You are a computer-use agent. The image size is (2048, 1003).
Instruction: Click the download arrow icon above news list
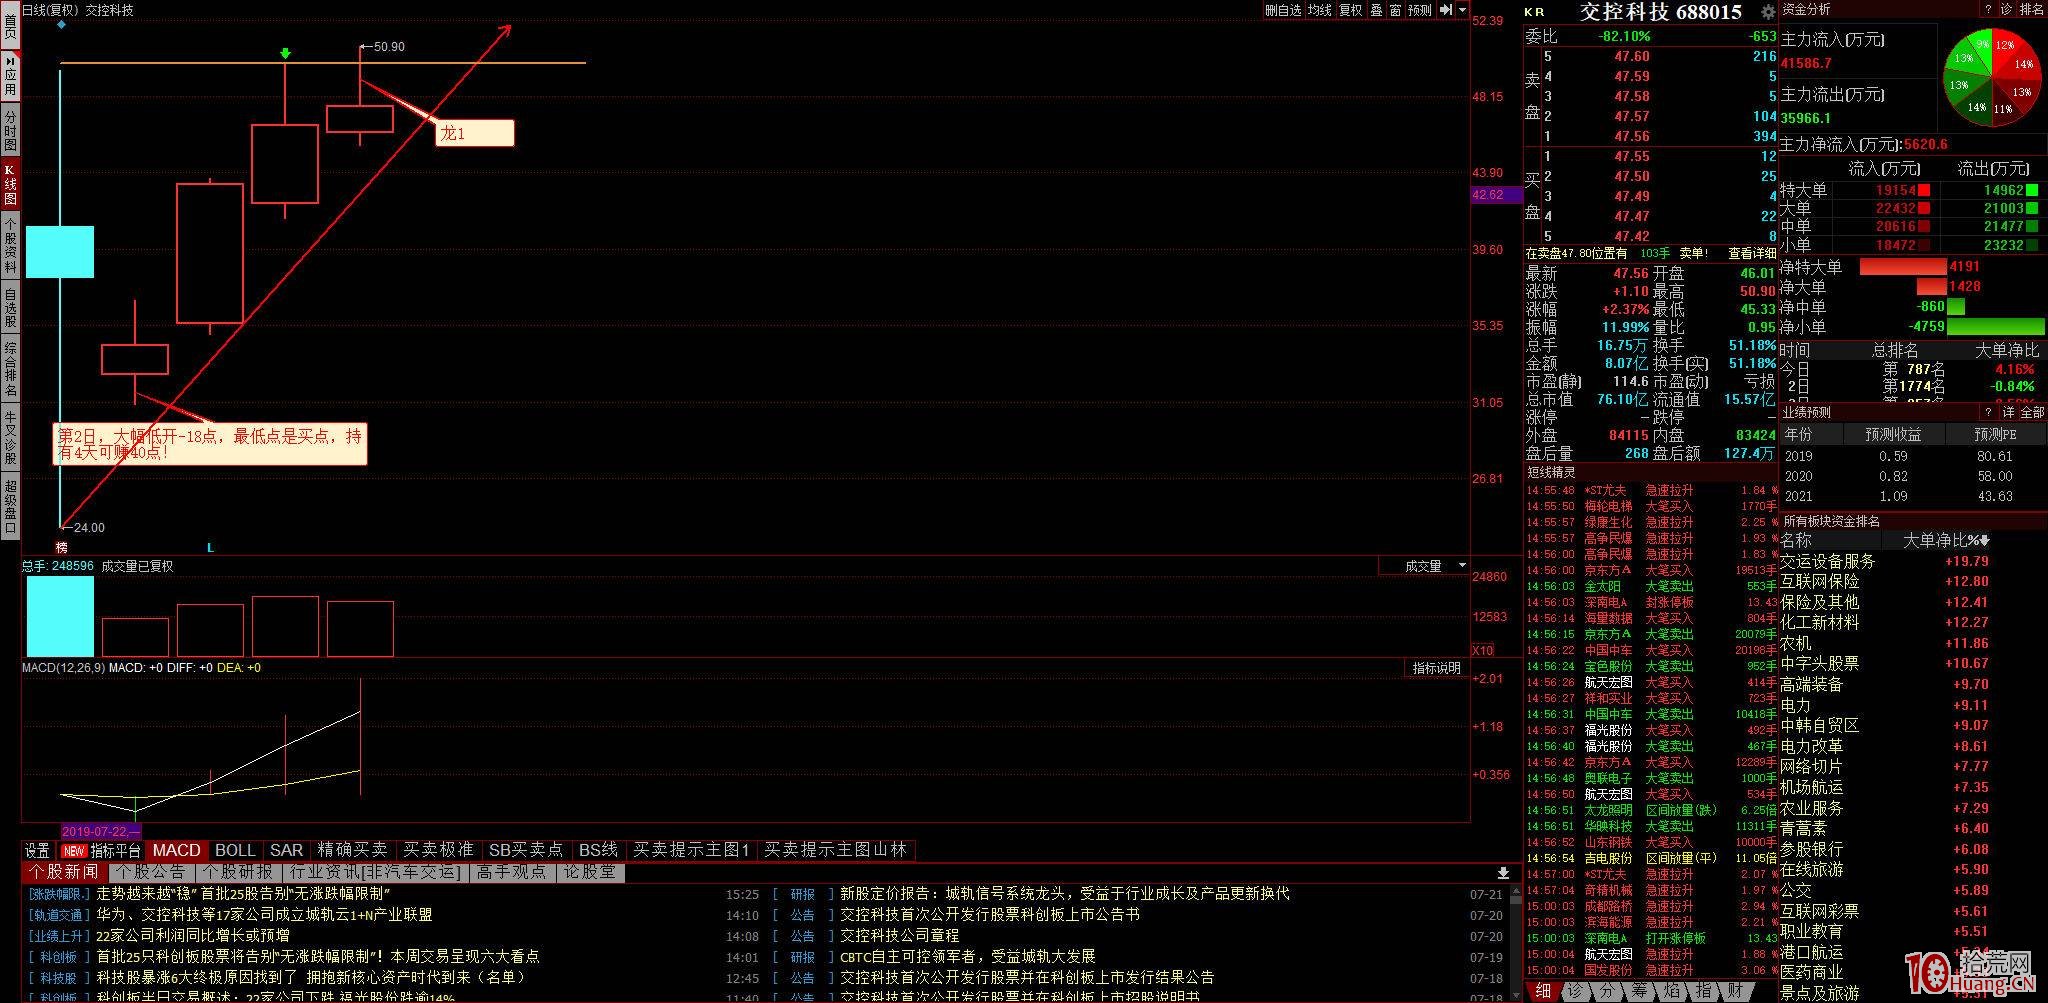point(1502,873)
